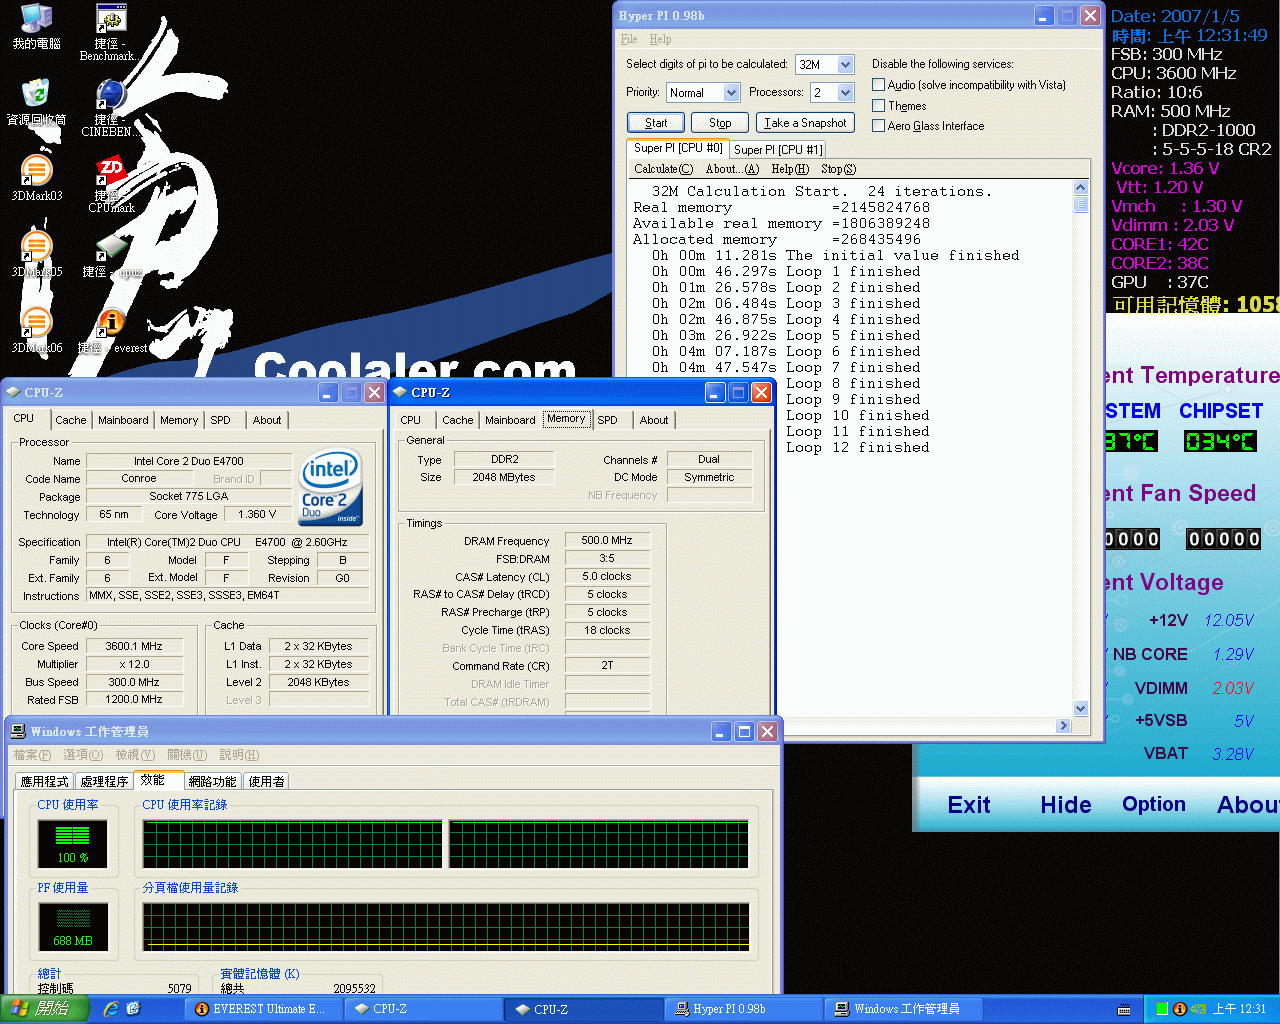Open Stop(S) menu in Super PI
The image size is (1280, 1024).
[838, 169]
